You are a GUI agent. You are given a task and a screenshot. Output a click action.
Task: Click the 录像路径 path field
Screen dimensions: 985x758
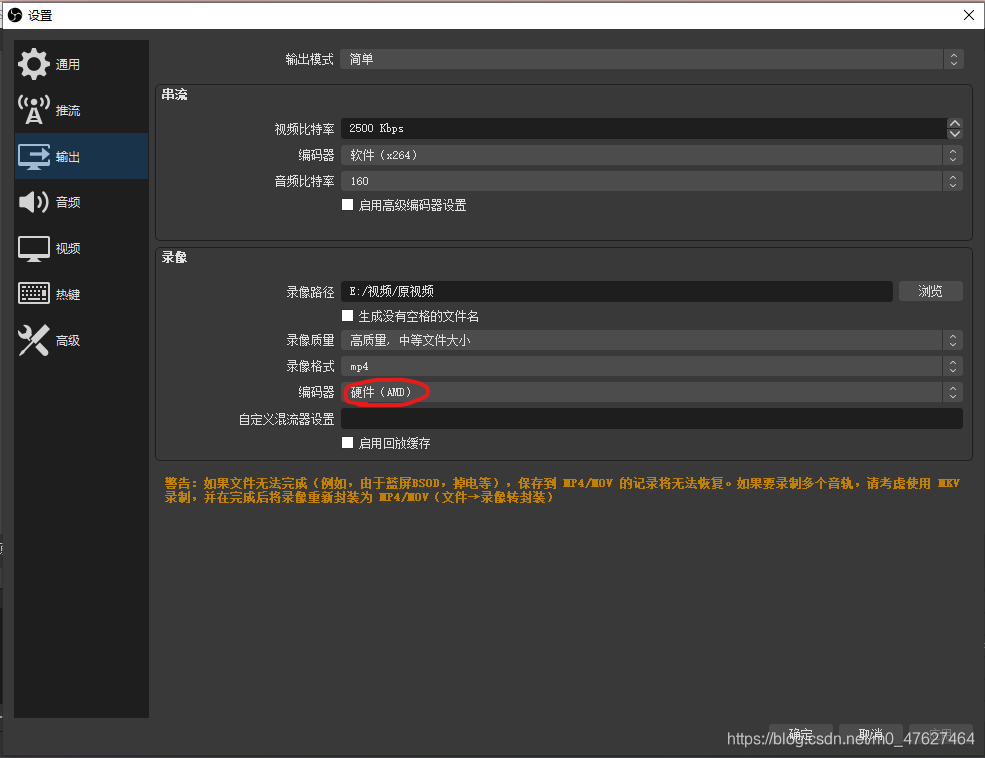click(617, 291)
